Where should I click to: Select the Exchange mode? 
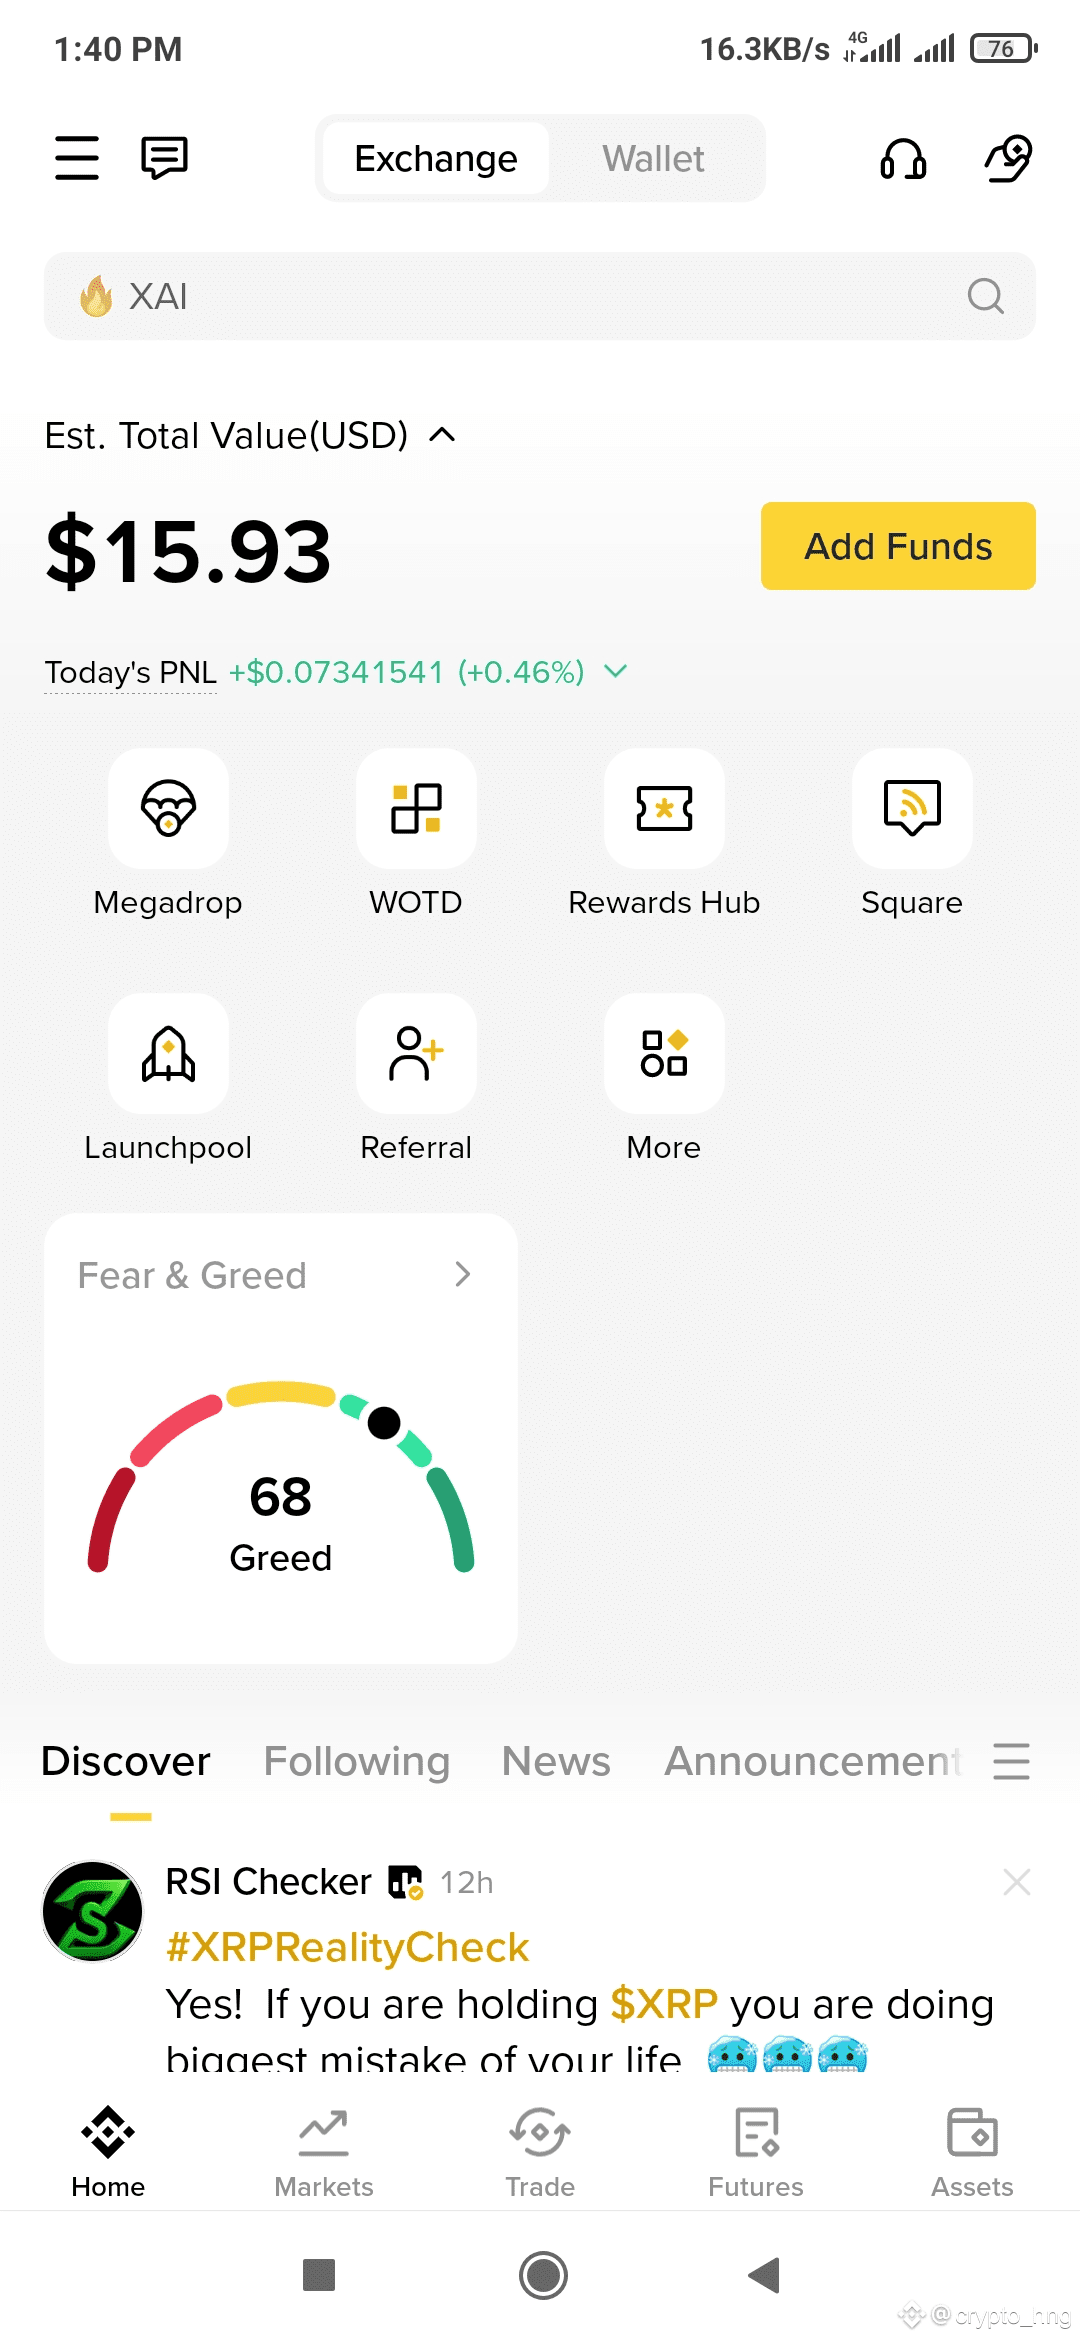pos(436,158)
